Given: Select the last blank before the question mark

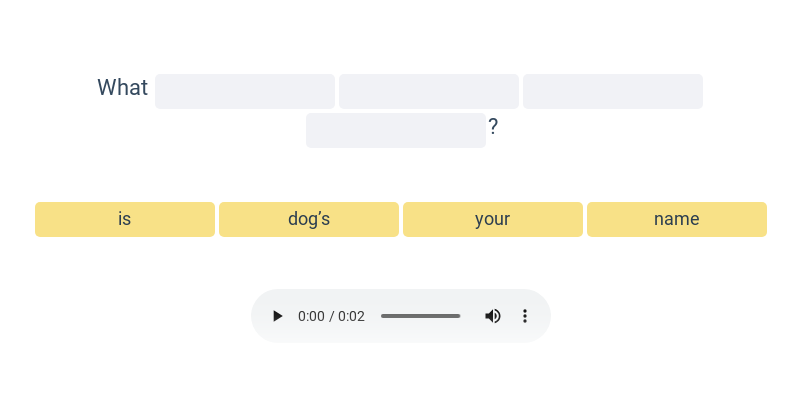Looking at the screenshot, I should point(396,130).
